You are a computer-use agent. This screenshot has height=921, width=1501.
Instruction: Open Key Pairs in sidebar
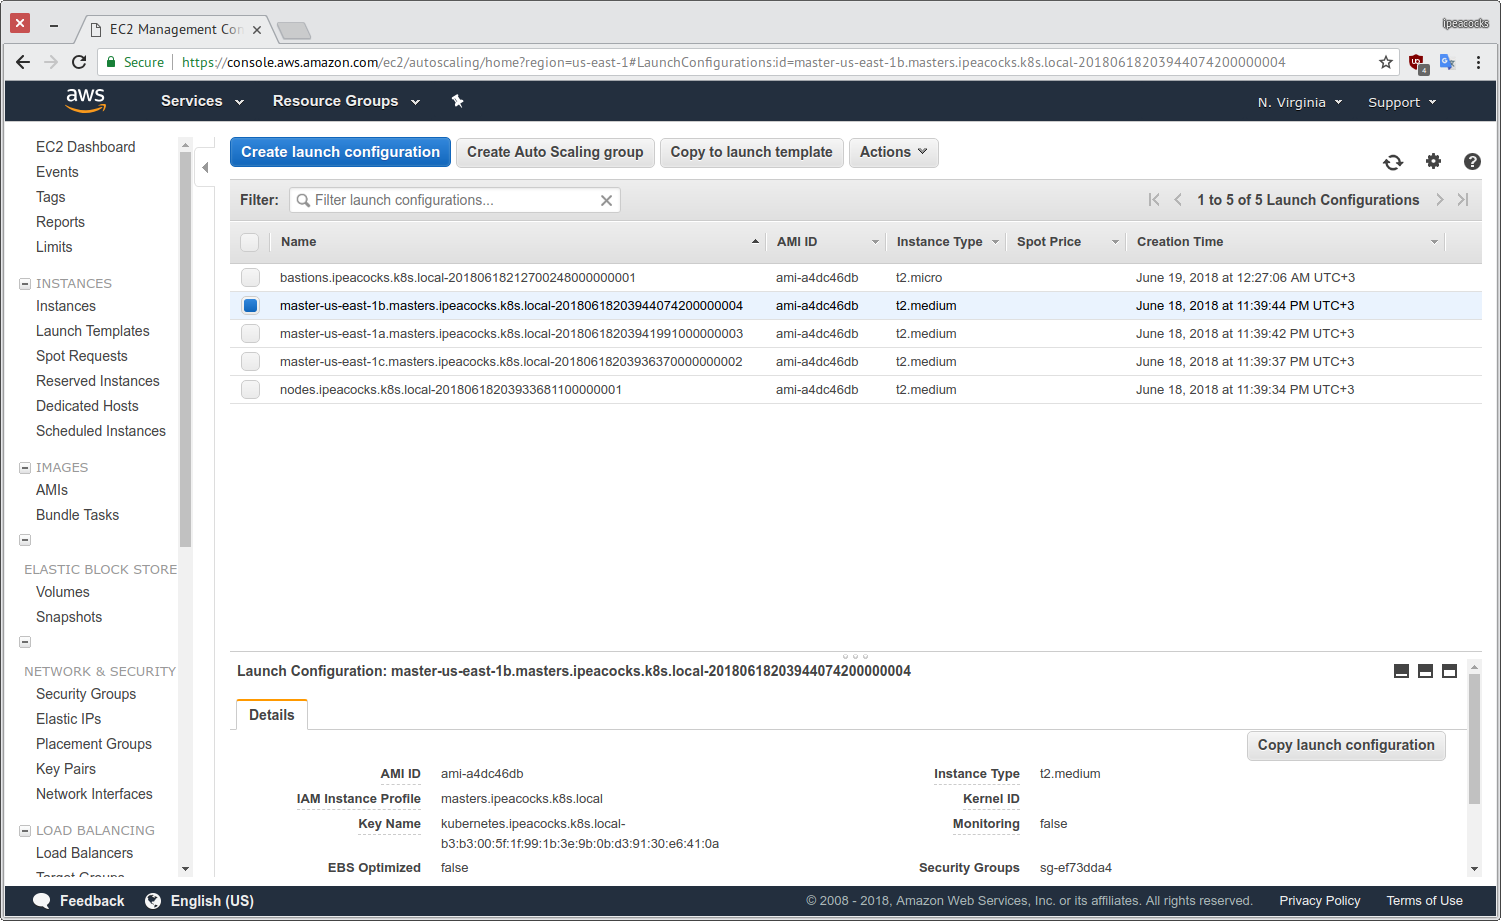[x=66, y=769]
